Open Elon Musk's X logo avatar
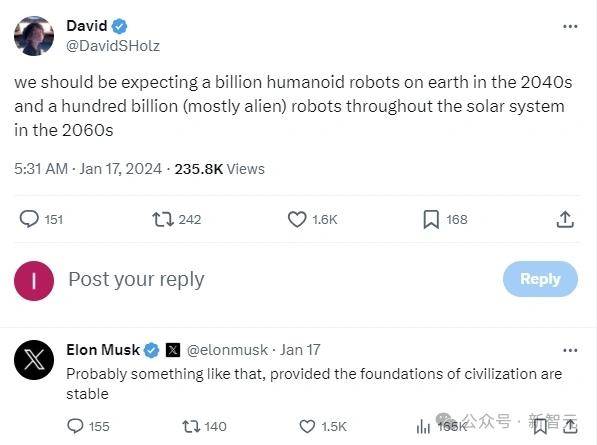 click(34, 360)
